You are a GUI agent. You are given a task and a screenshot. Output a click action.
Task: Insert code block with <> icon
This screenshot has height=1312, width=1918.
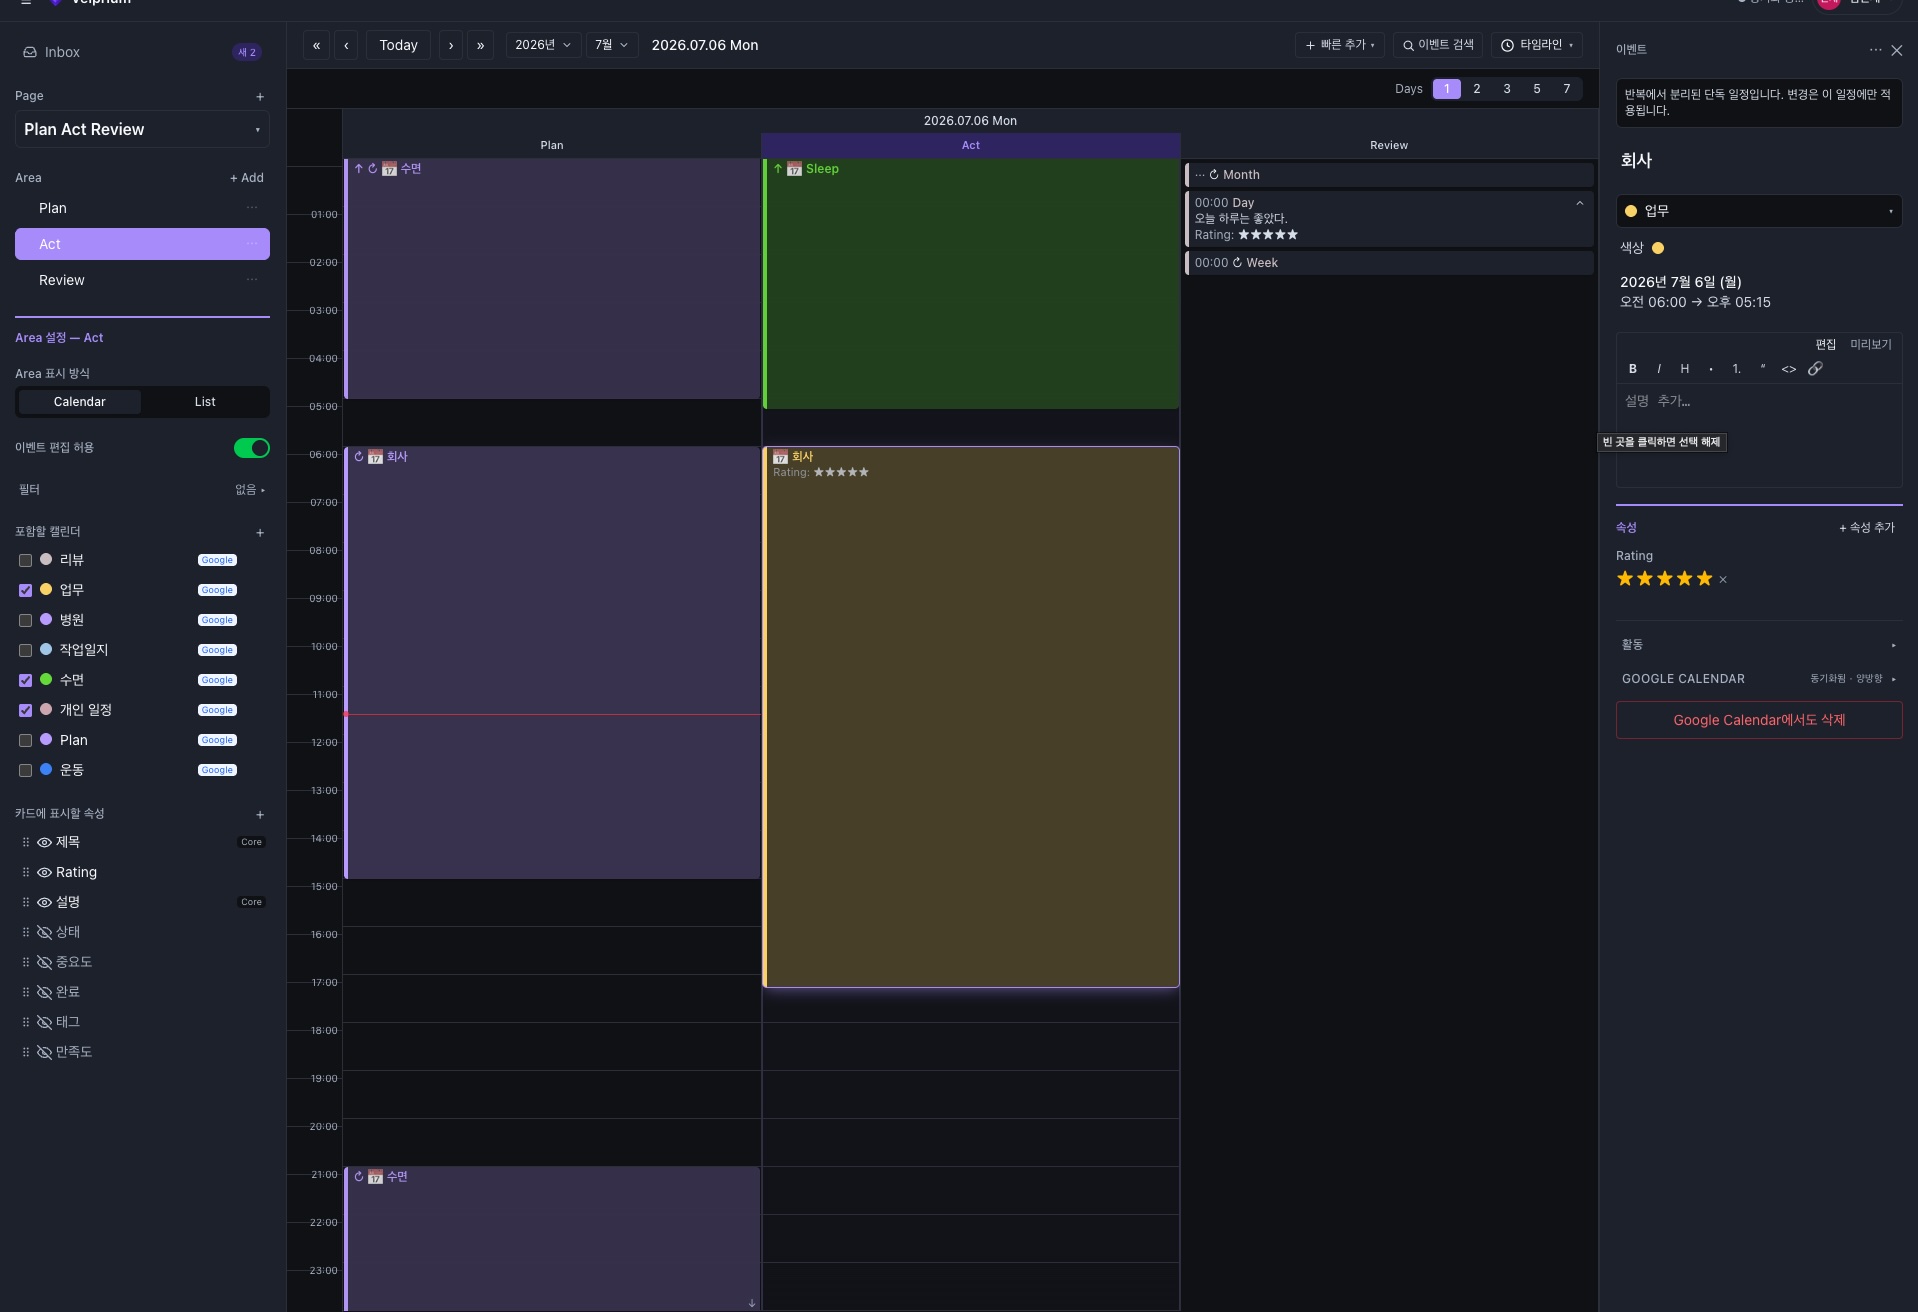point(1789,369)
